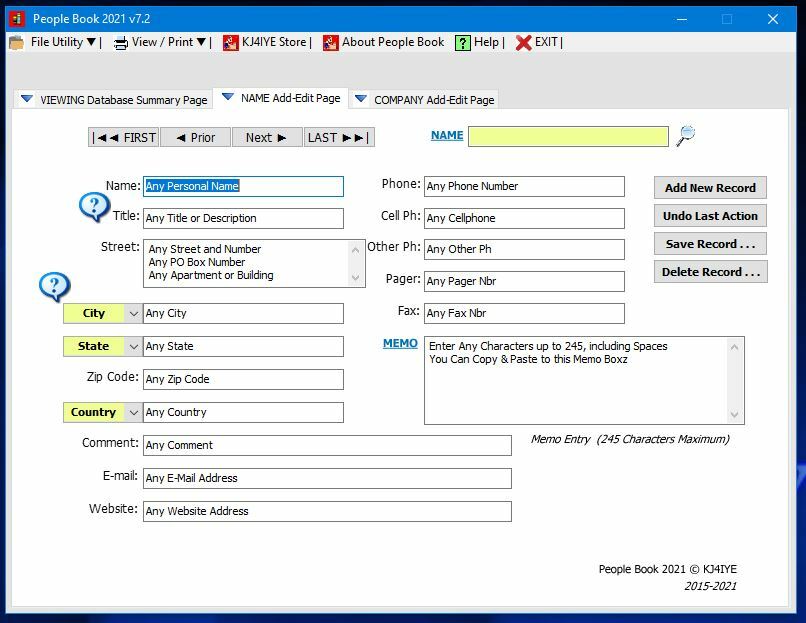Viewport: 806px width, 623px height.
Task: Click the help bubble above City
Action: (x=54, y=286)
